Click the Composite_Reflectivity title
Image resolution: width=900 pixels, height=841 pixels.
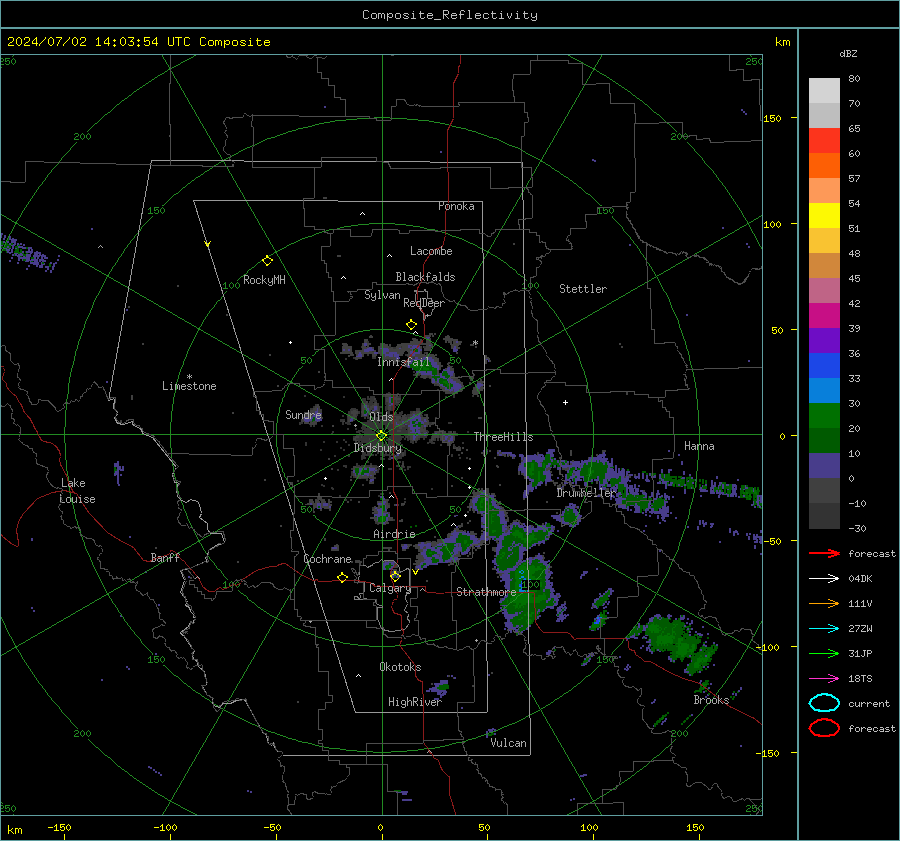point(450,15)
